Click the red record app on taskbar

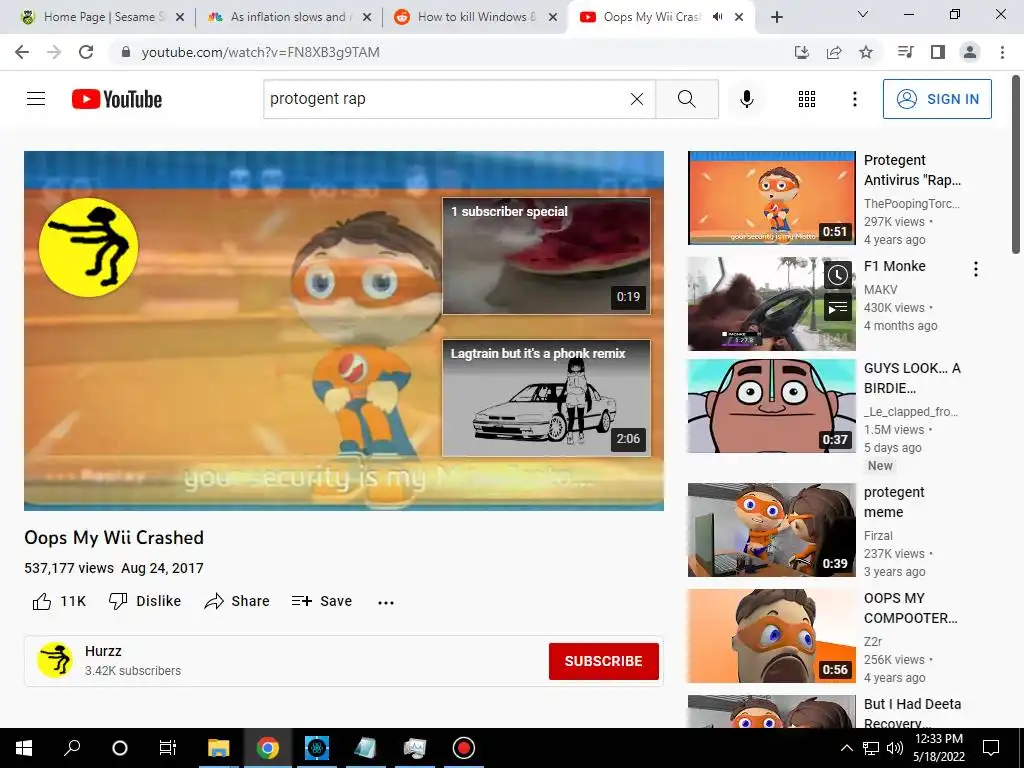[464, 748]
